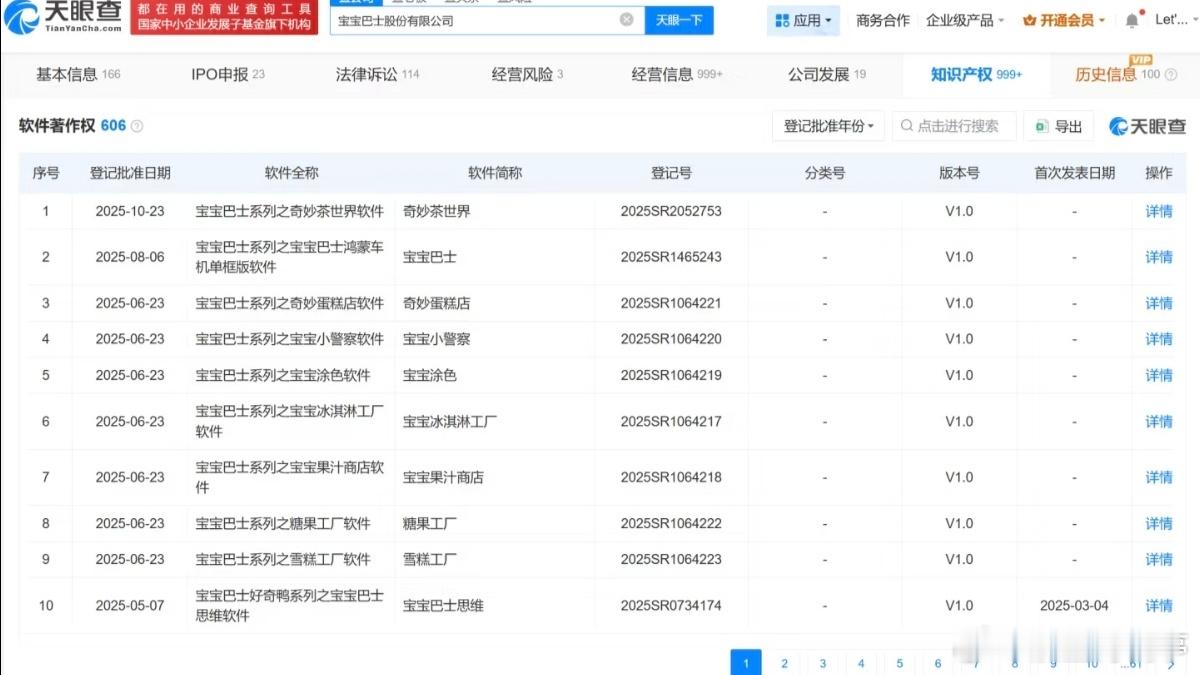1200x675 pixels.
Task: Open 详情 for 雪糕工厂 row
Action: tap(1159, 559)
